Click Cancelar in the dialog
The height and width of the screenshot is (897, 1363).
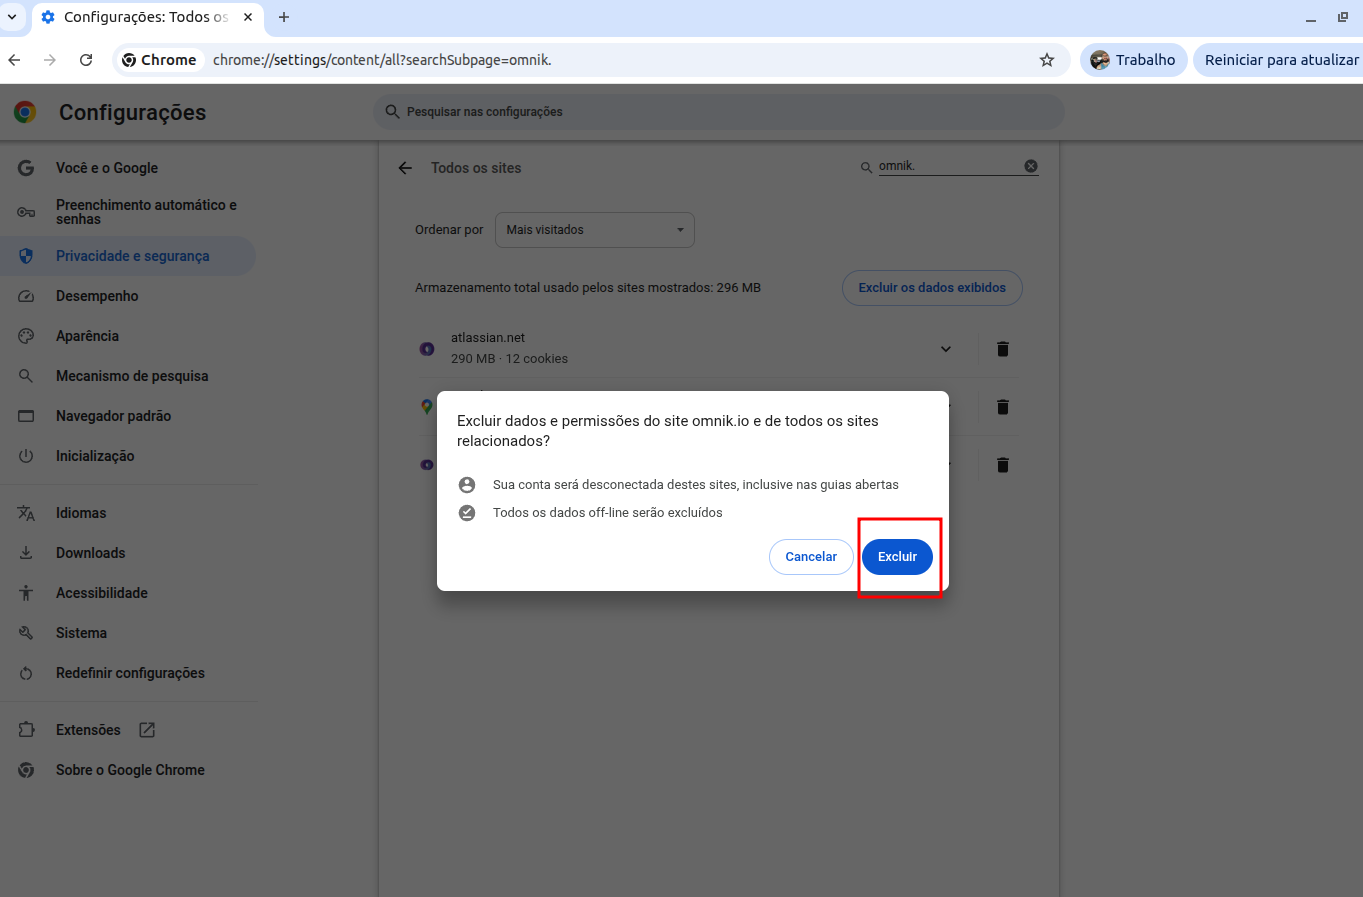(810, 557)
